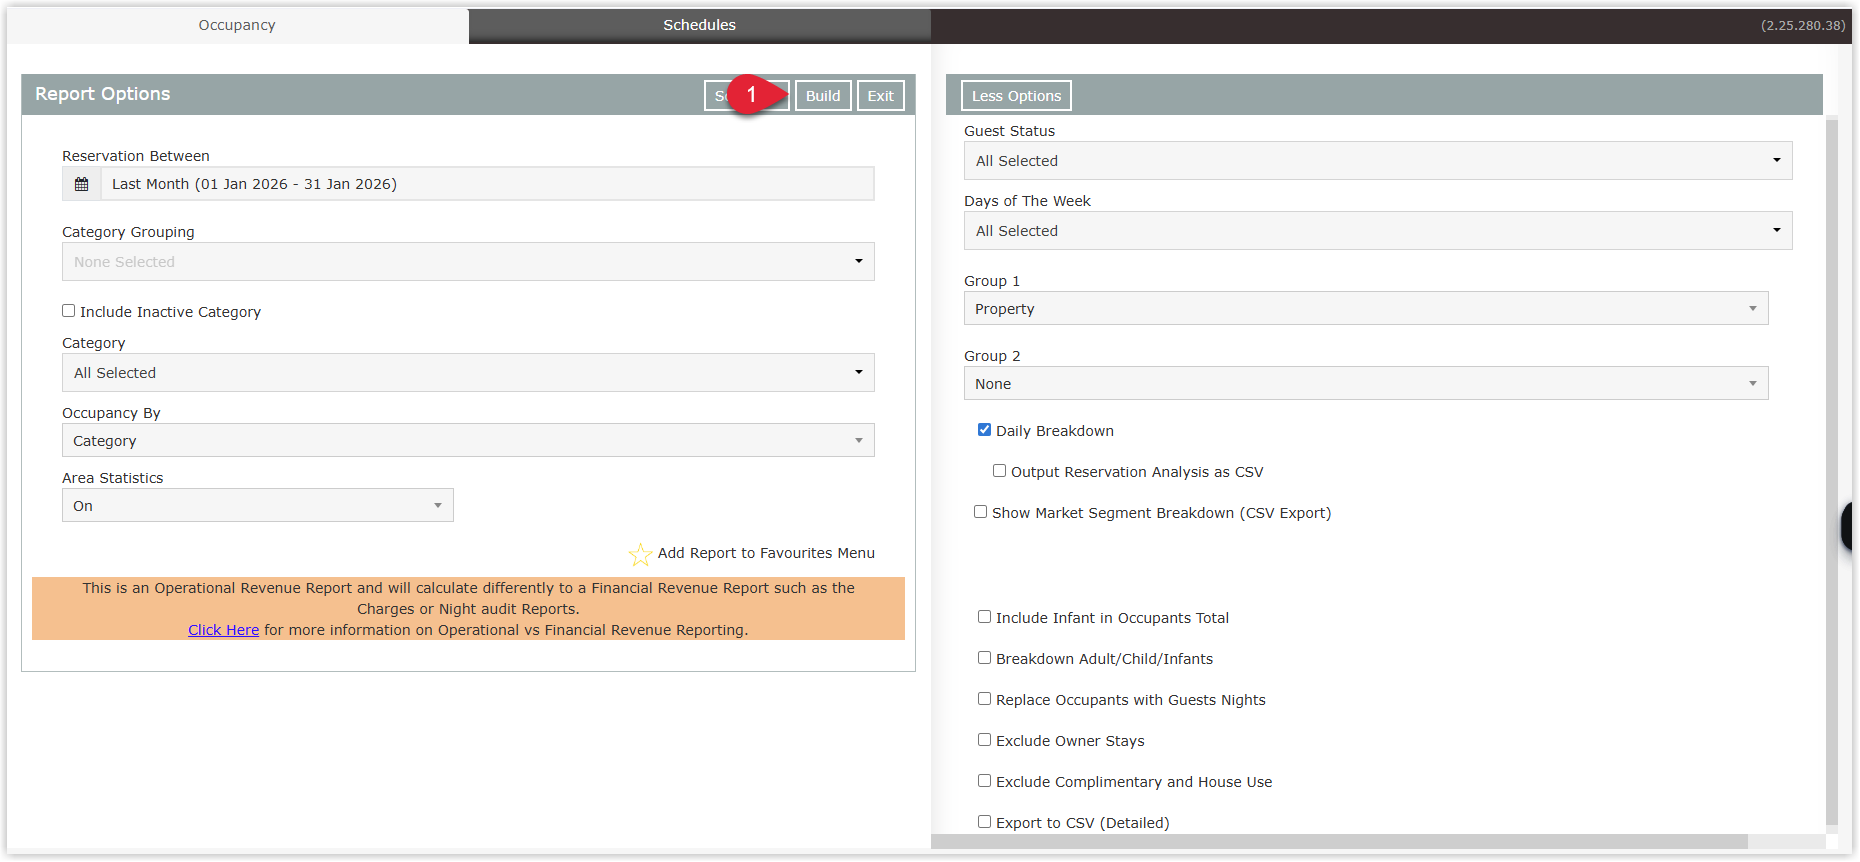Enable Breakdown Adult/Child/Infants checkbox
Screen dimensions: 1860x862
tap(984, 658)
